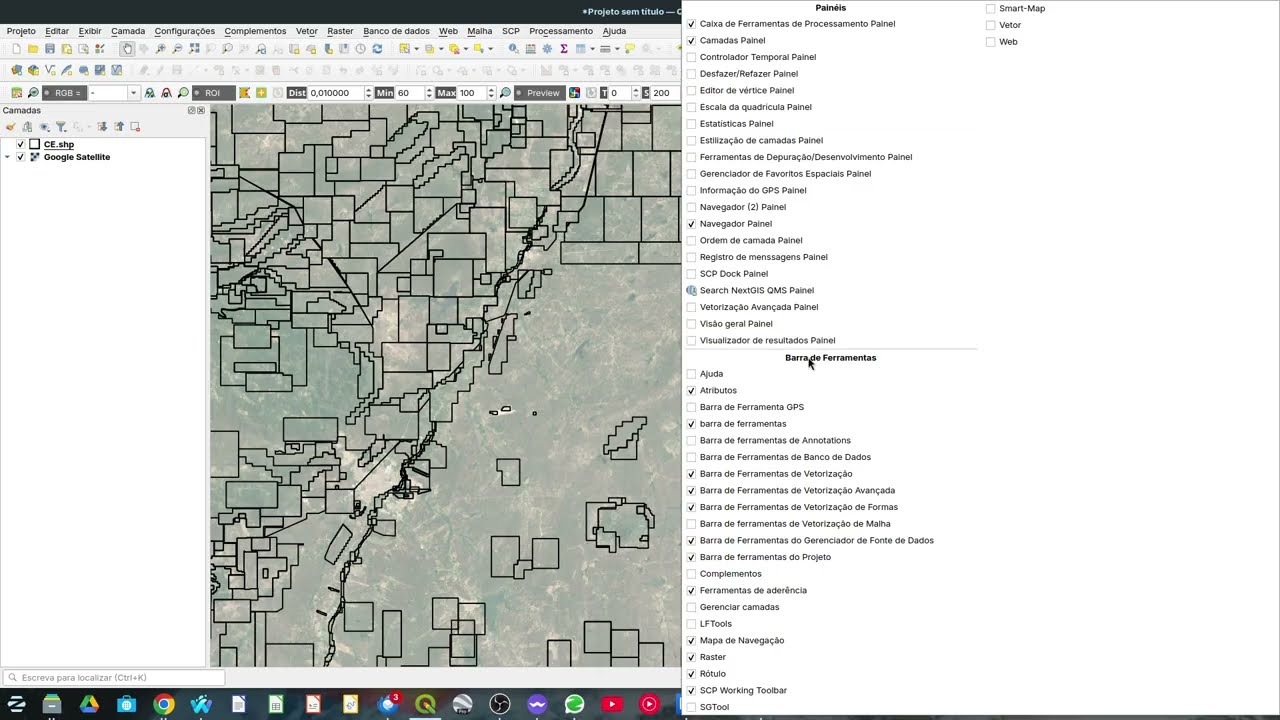Click Expand All icon in Camadas panel

pos(102,127)
